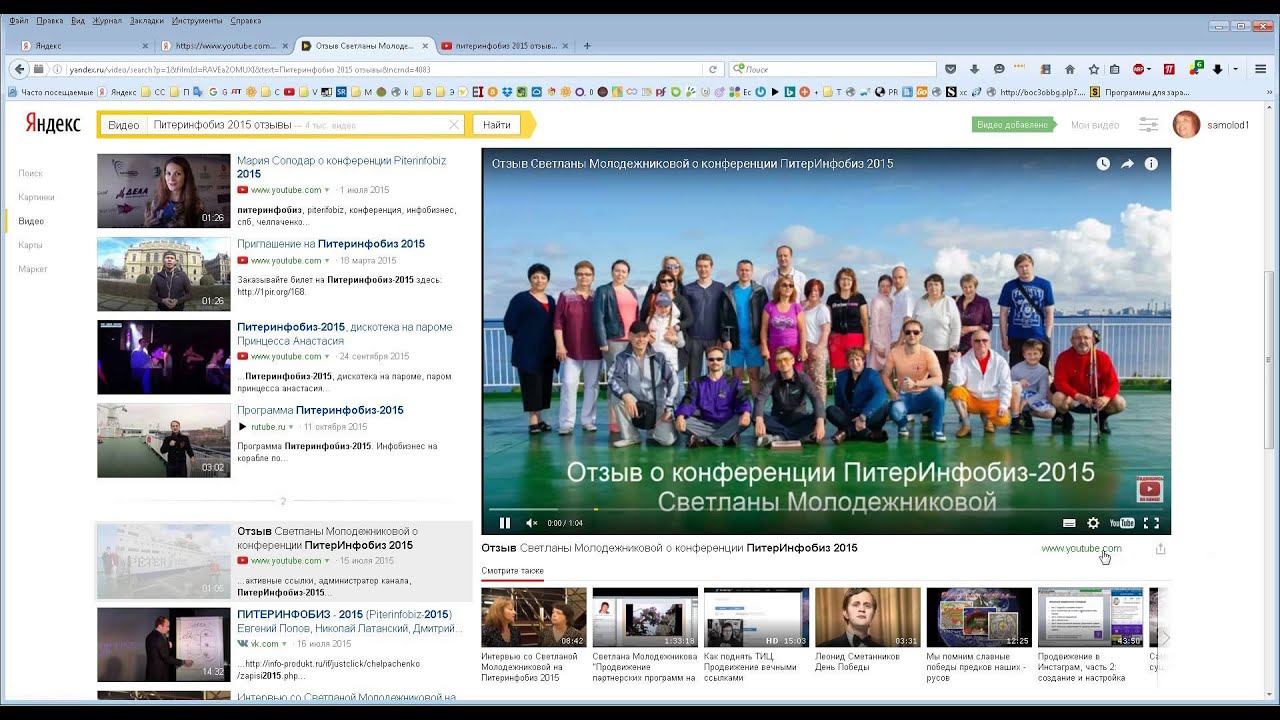
Task: Toggle subtitles in the video player
Action: (1069, 523)
